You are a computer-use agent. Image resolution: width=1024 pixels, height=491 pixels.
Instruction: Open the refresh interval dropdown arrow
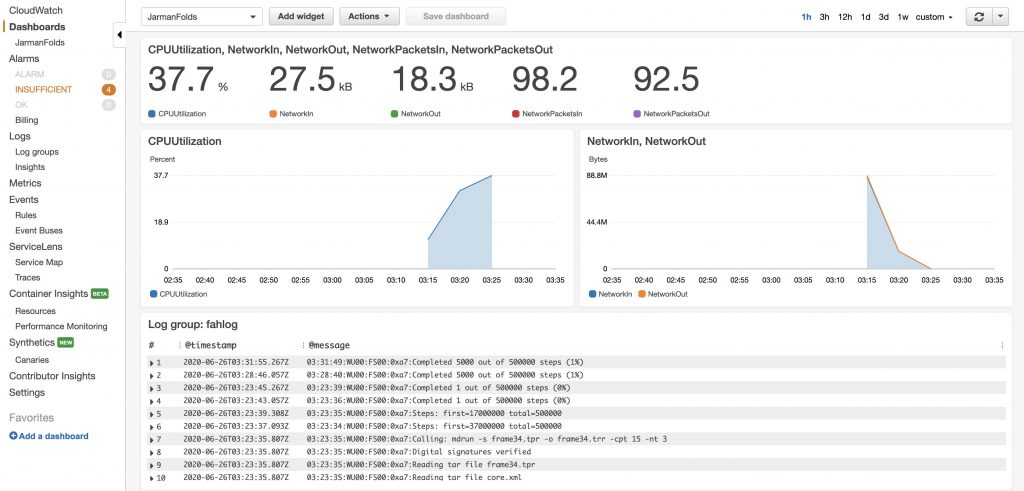pos(1001,17)
